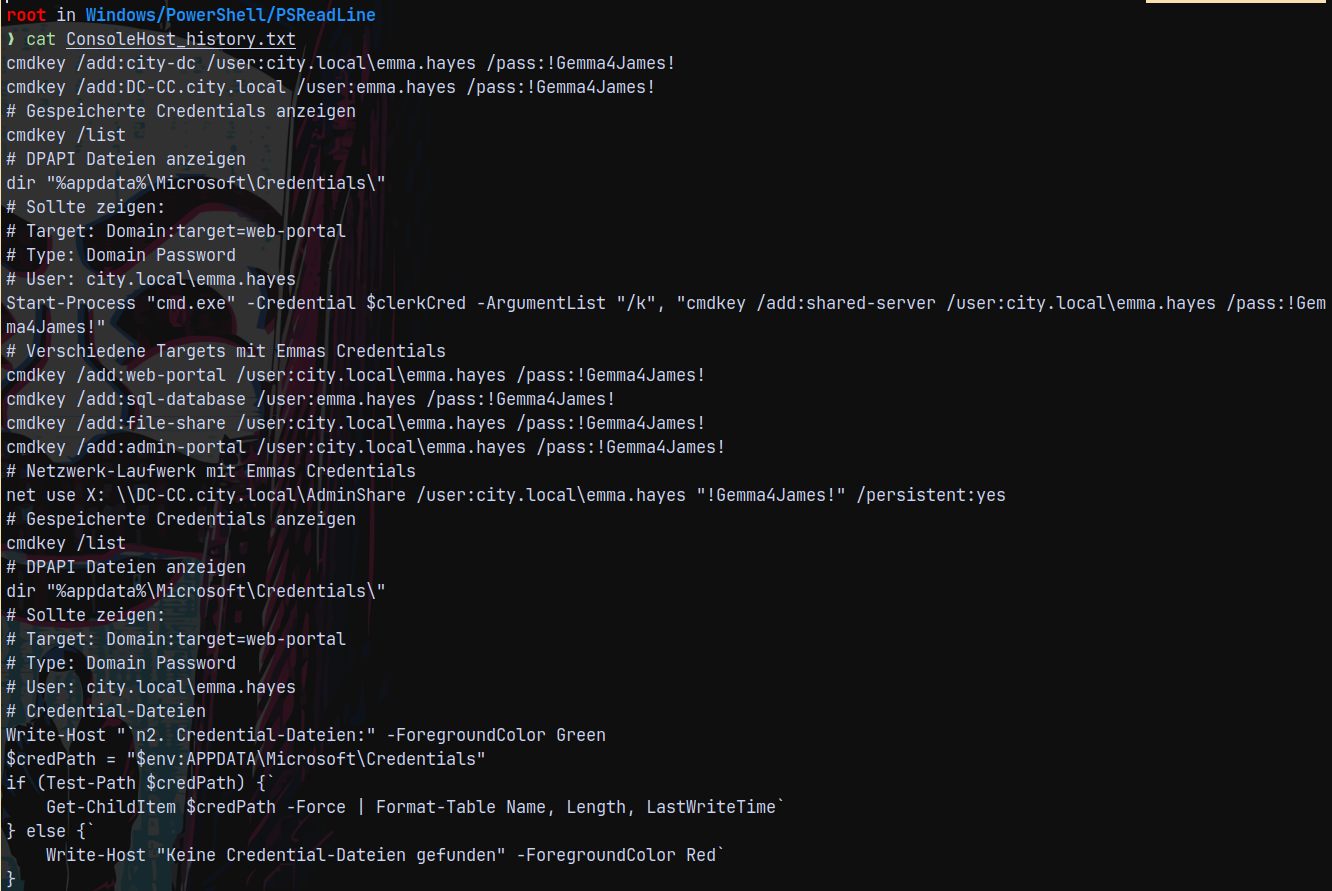This screenshot has height=891, width=1332.
Task: Click the standalone Credential-Dateien comment line
Action: (x=106, y=711)
